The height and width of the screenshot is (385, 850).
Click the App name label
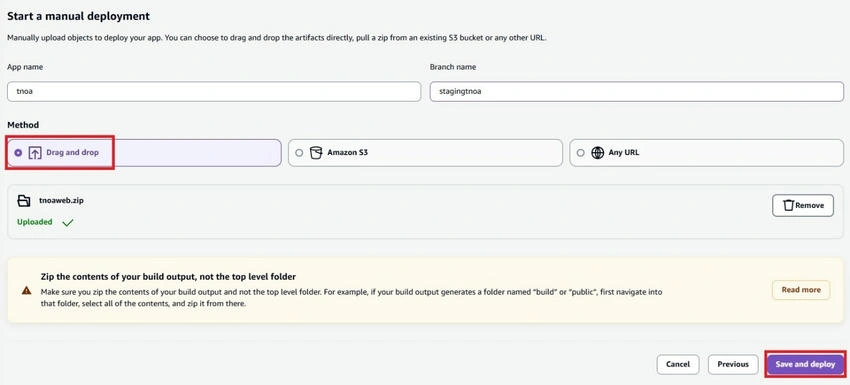click(25, 67)
